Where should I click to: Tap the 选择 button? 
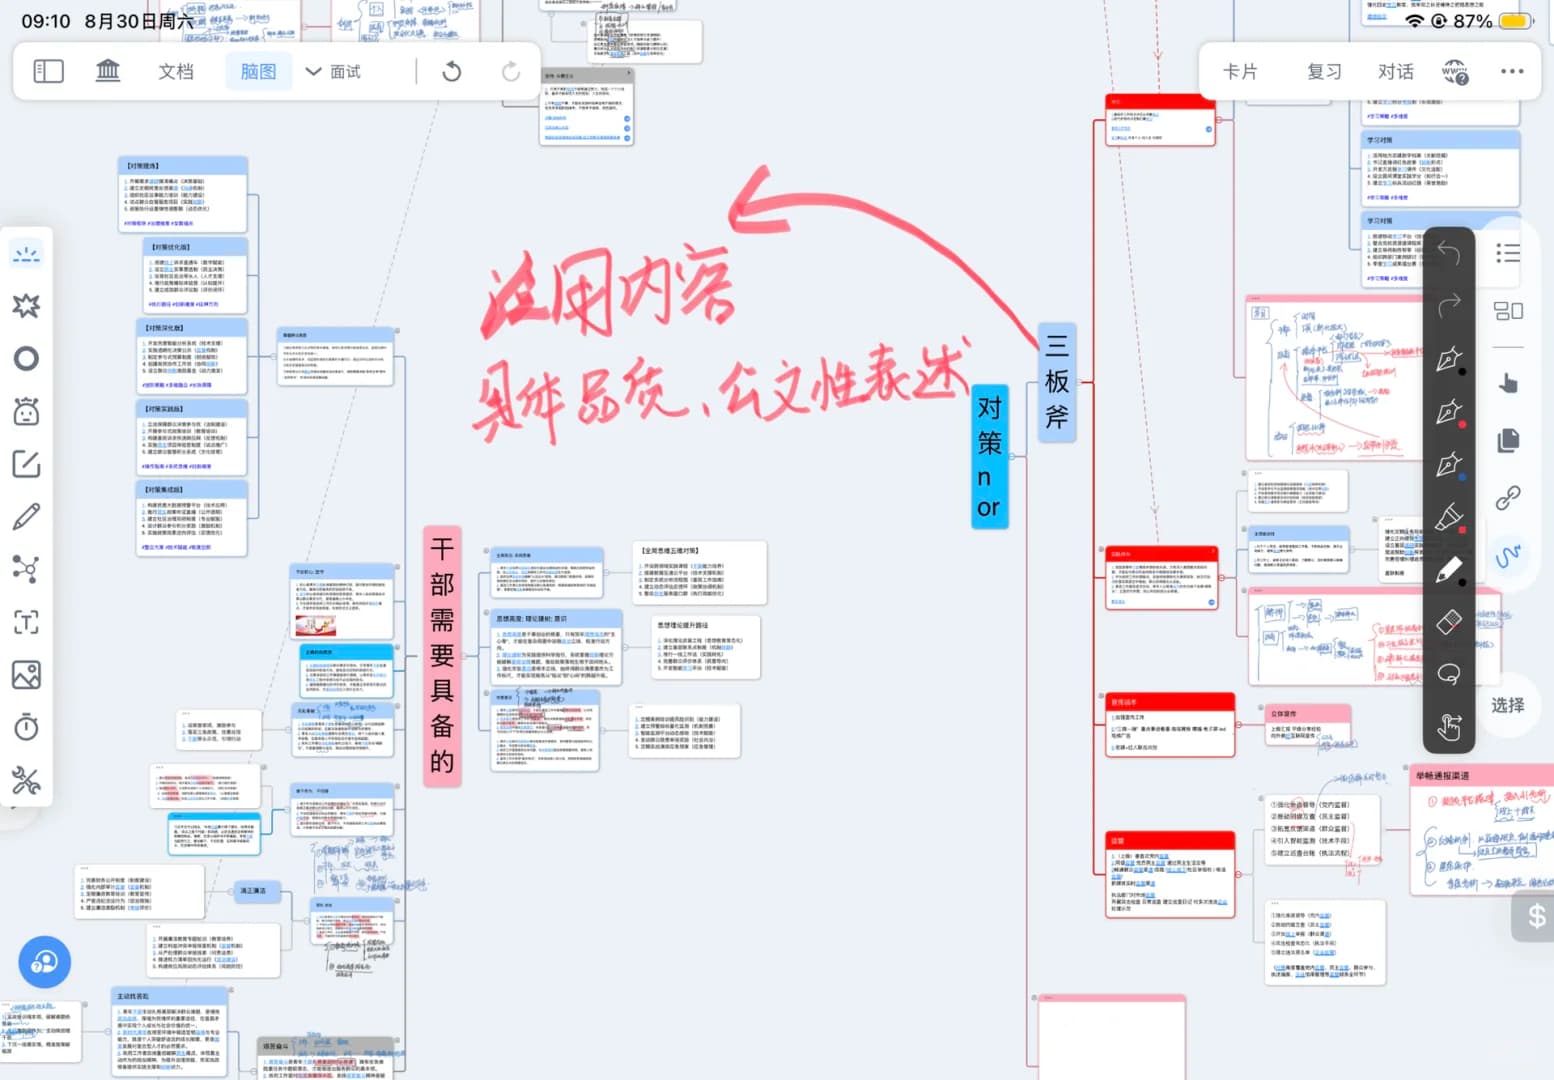click(1508, 705)
